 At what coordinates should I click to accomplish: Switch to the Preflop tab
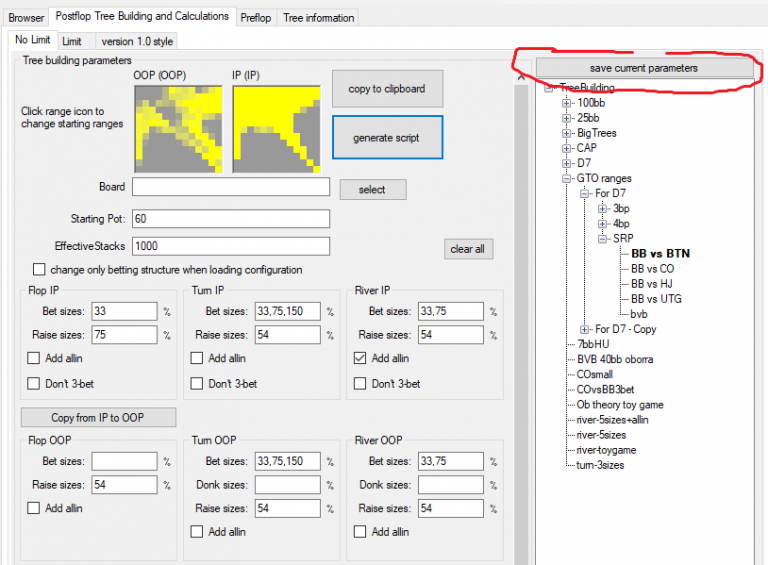point(255,18)
